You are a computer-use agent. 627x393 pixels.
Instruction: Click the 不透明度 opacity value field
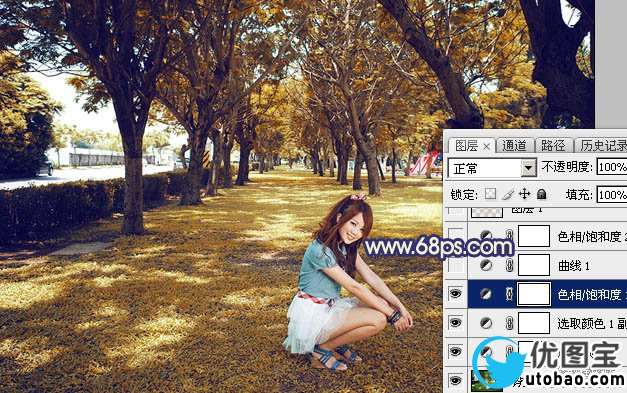point(612,167)
